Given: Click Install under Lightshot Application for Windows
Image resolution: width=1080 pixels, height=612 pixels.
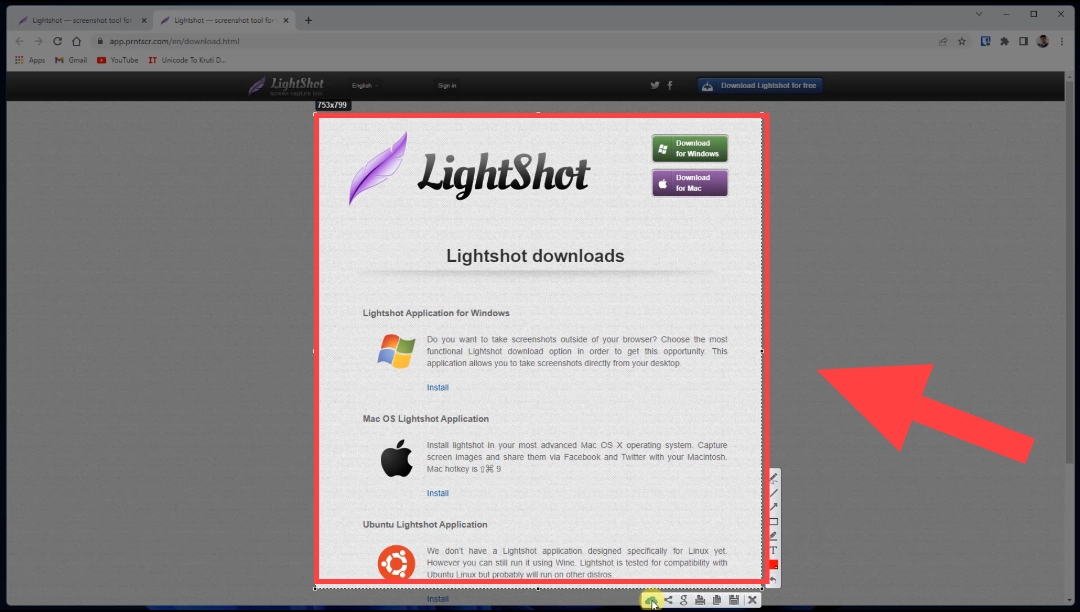Looking at the screenshot, I should tap(437, 388).
